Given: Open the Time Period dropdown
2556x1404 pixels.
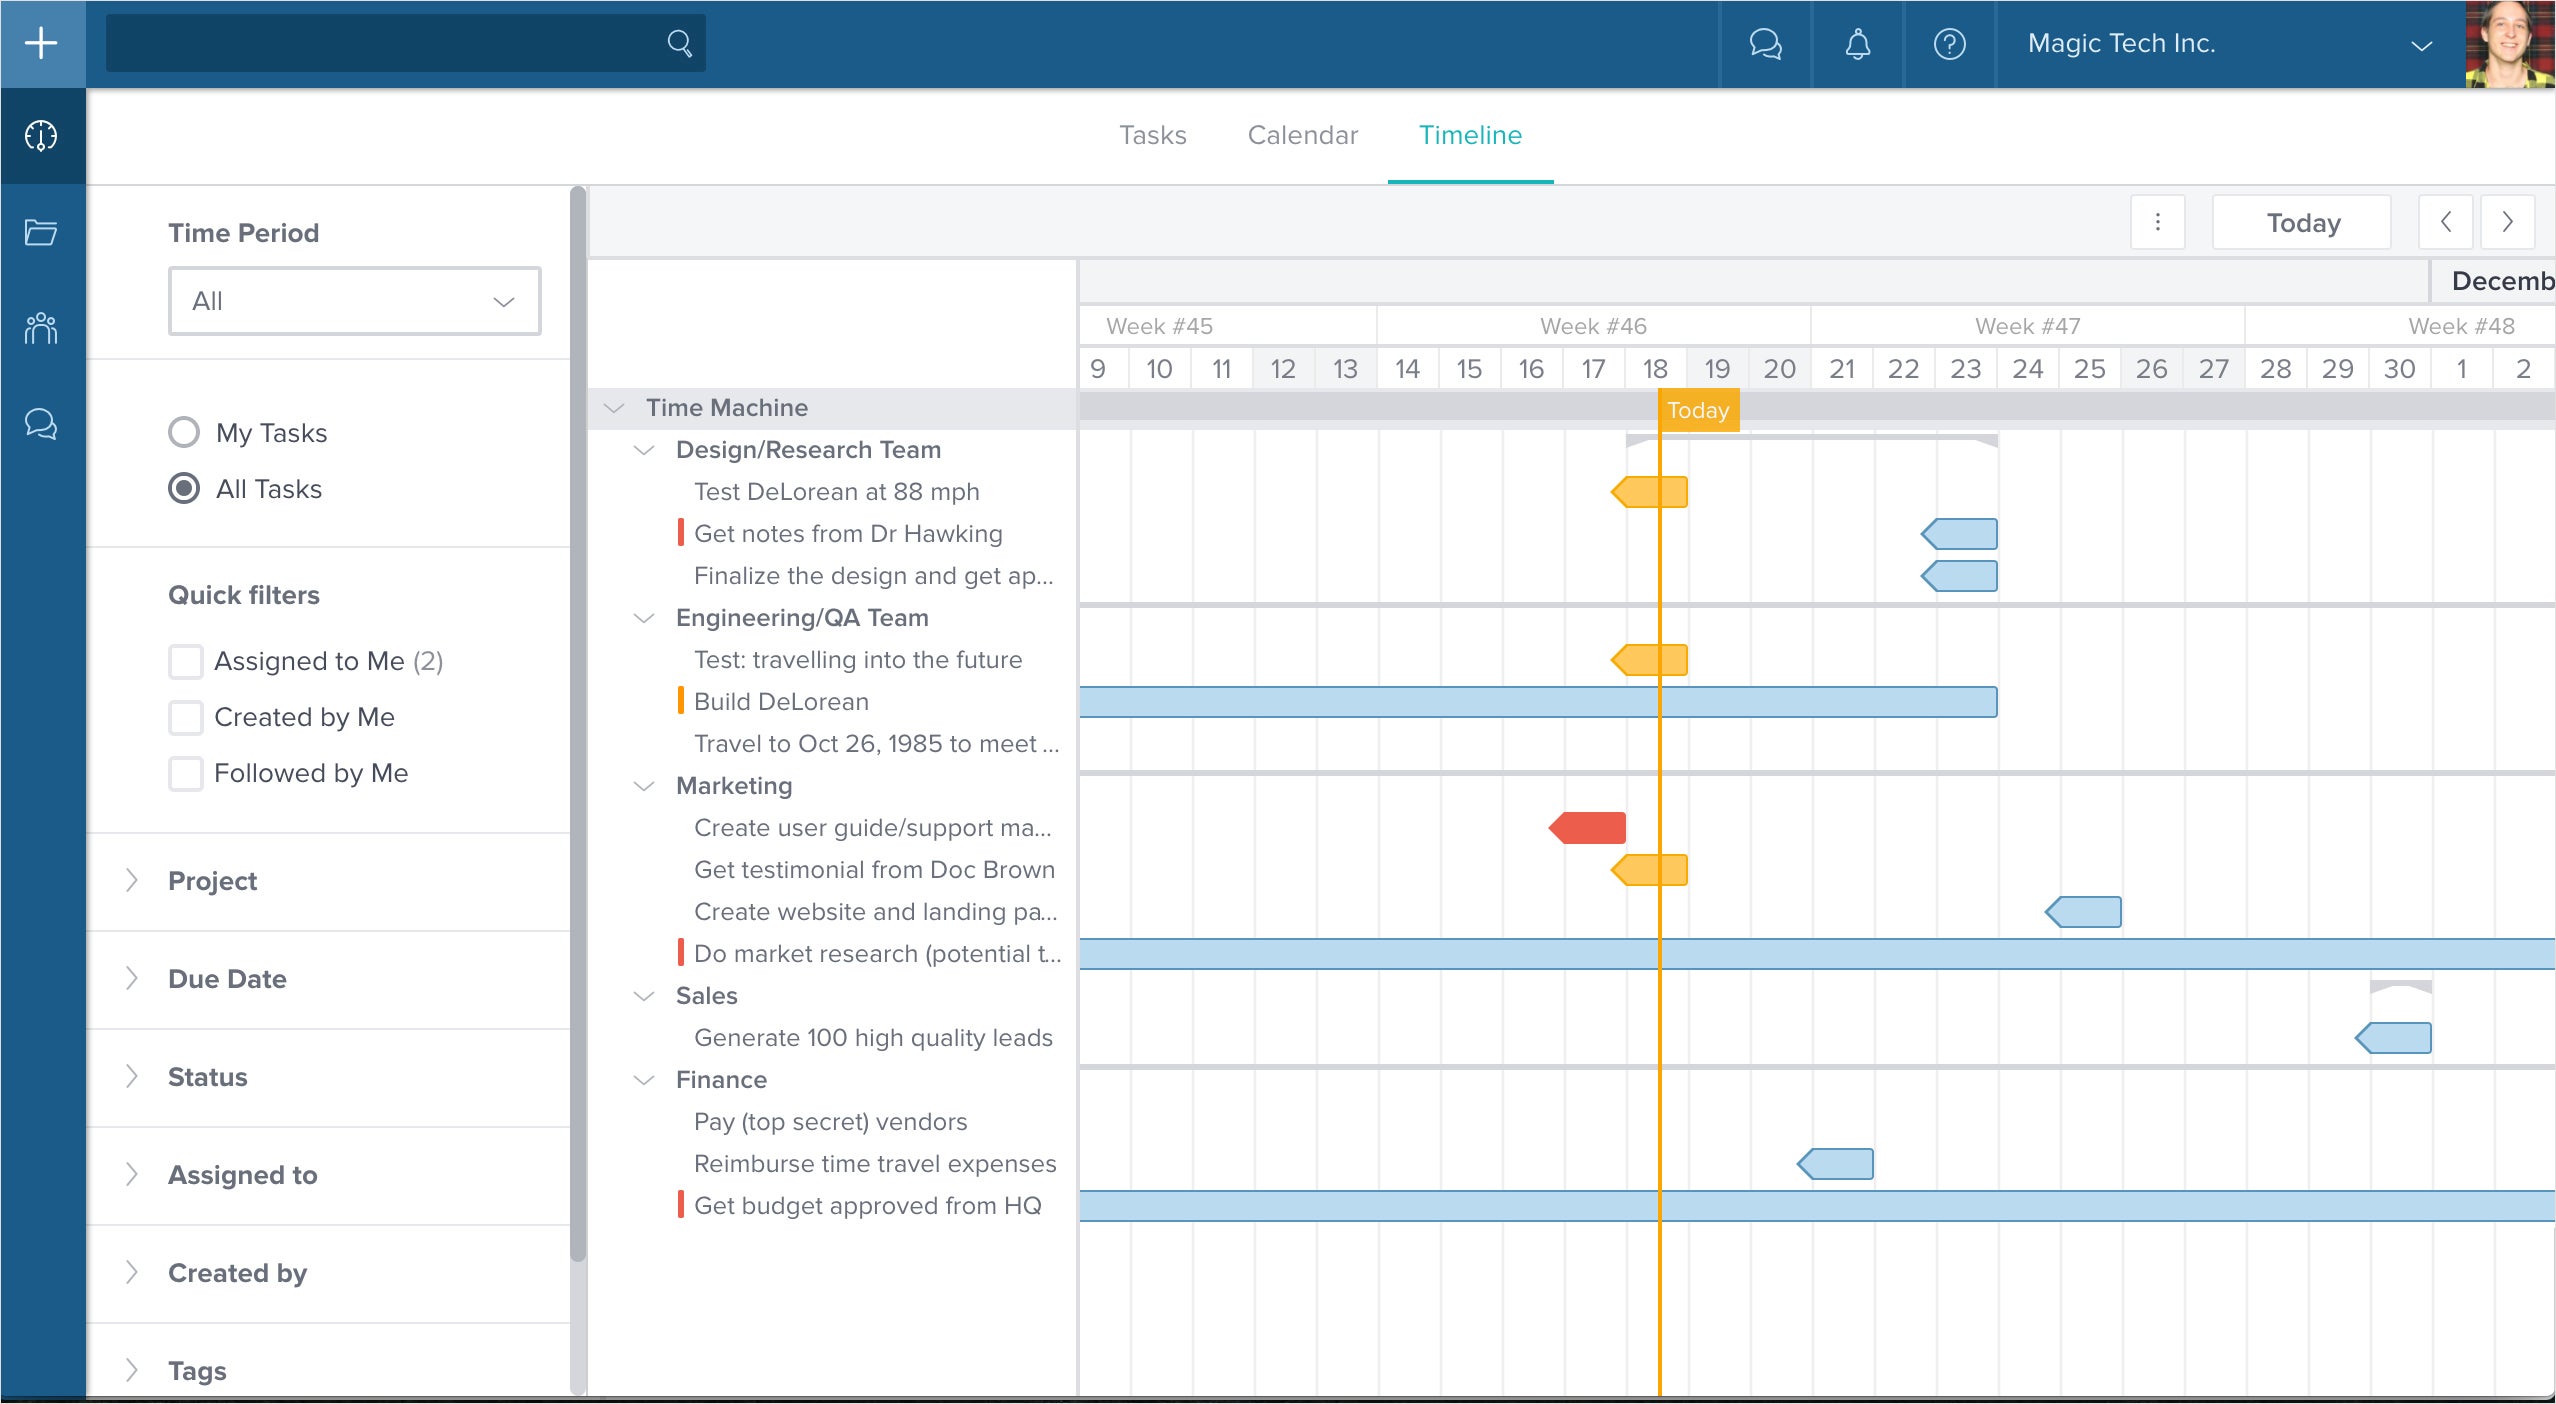Looking at the screenshot, I should click(354, 301).
